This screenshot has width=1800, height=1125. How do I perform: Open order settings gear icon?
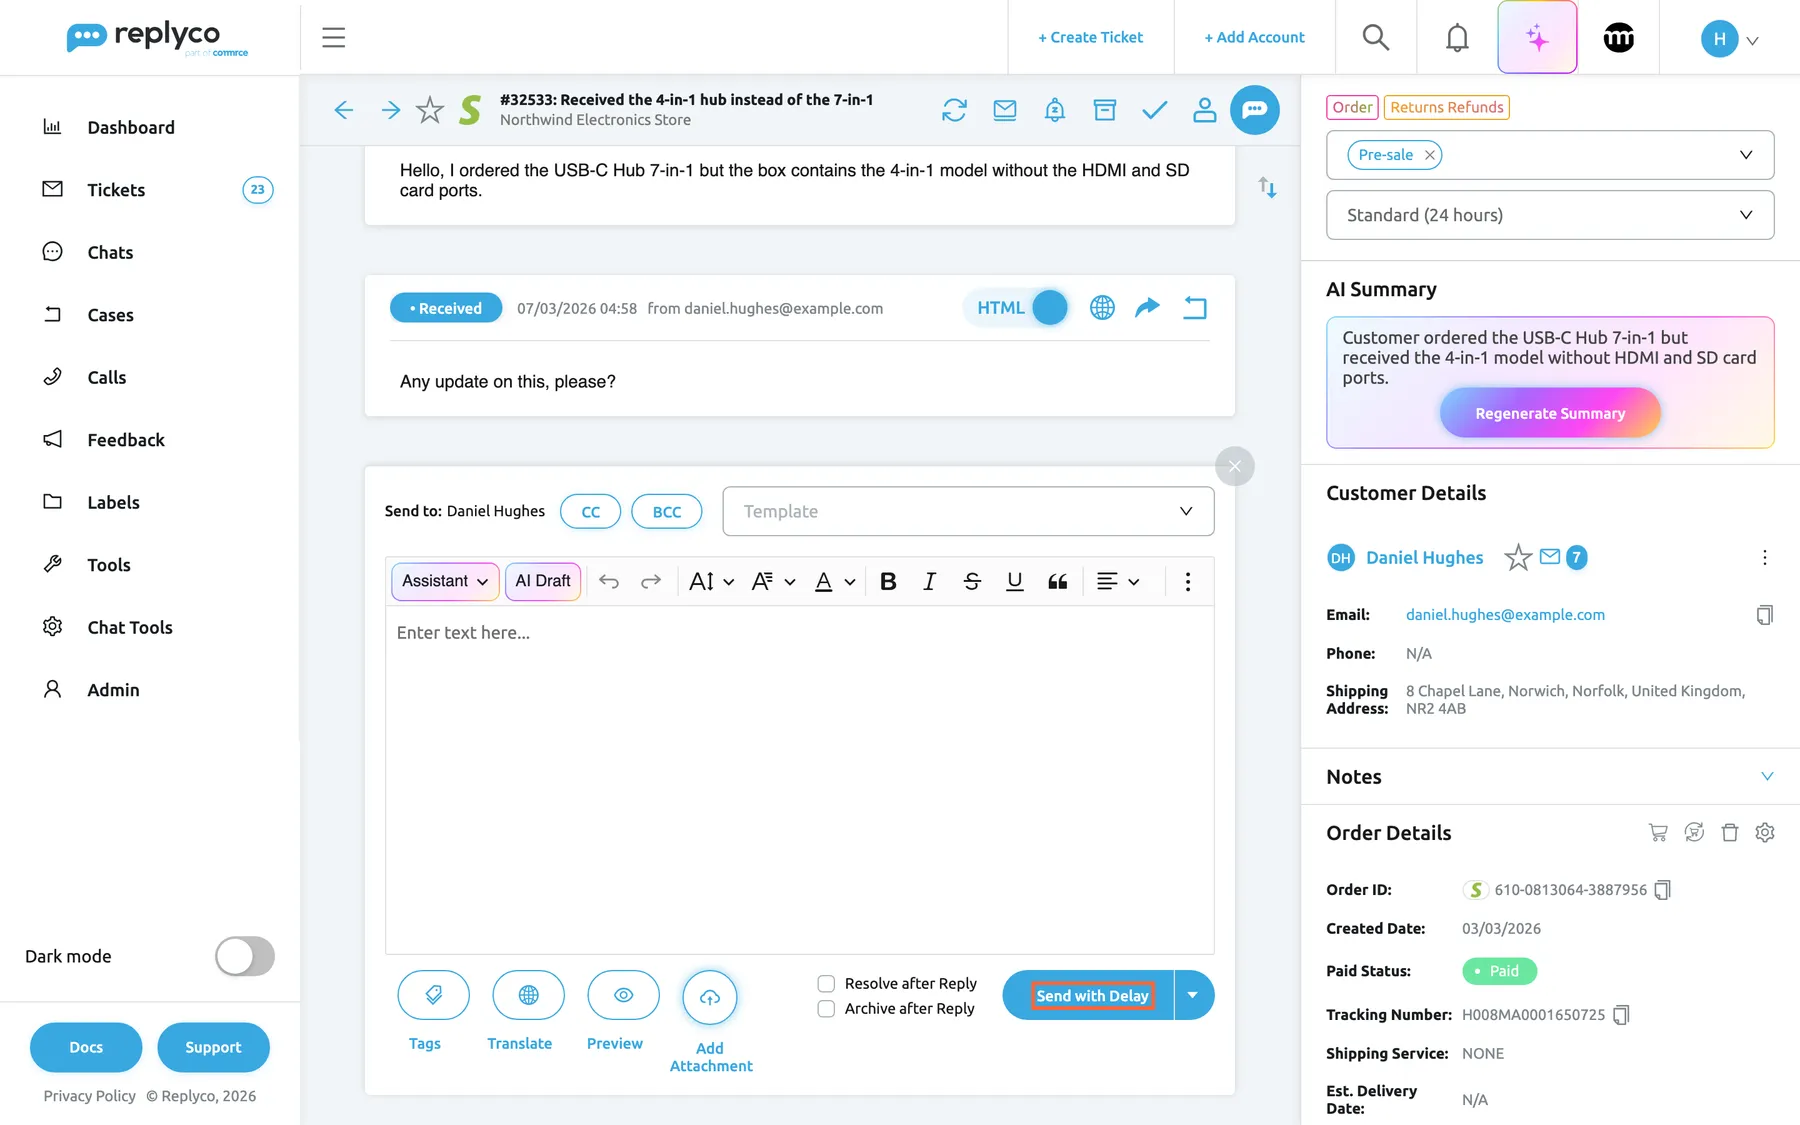click(1765, 832)
